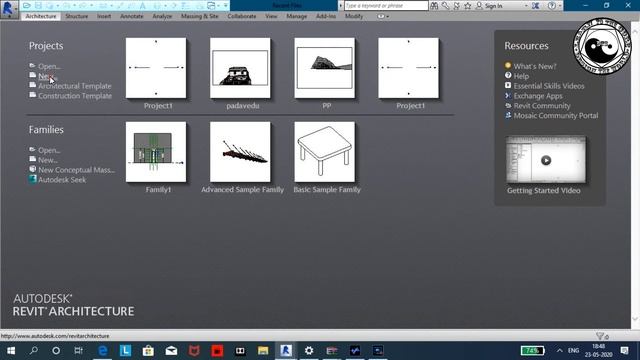
Task: Show hidden system tray icons chevron
Action: (560, 351)
